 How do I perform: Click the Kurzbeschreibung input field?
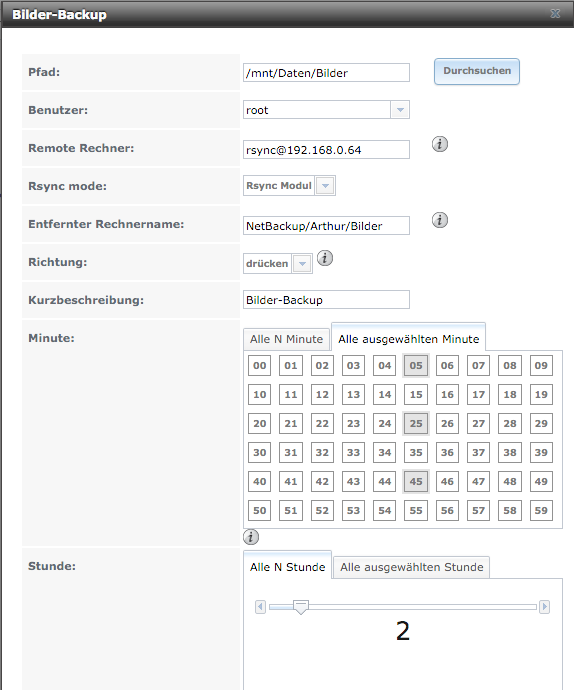tap(326, 300)
